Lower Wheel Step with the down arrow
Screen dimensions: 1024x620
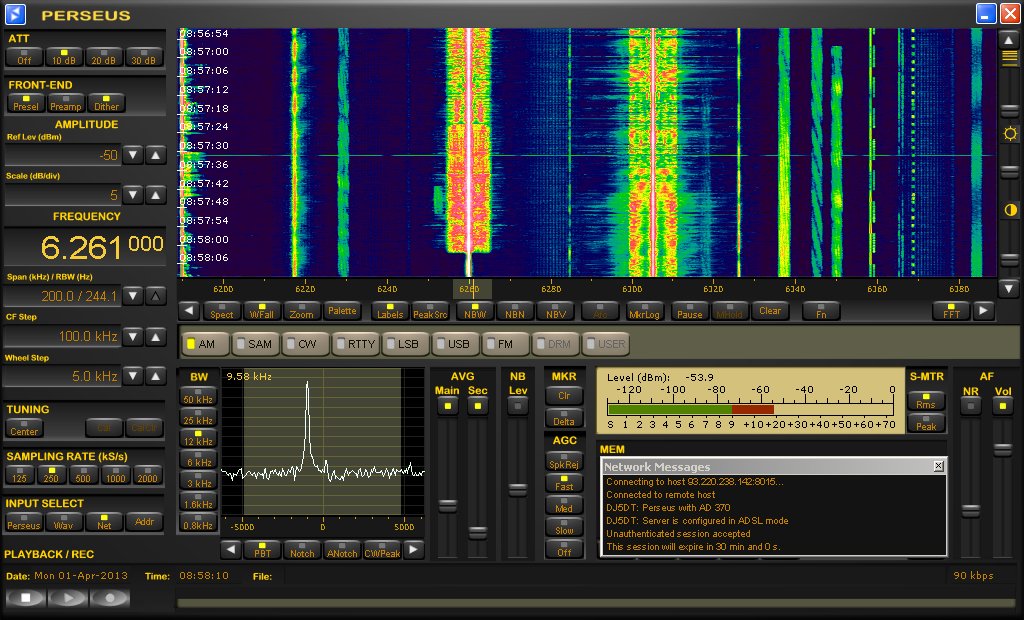(134, 376)
